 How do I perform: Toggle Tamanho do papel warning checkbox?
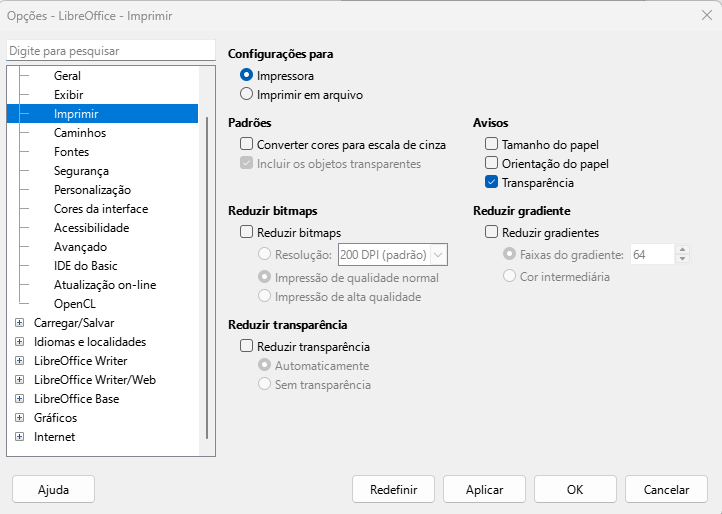[x=491, y=145]
